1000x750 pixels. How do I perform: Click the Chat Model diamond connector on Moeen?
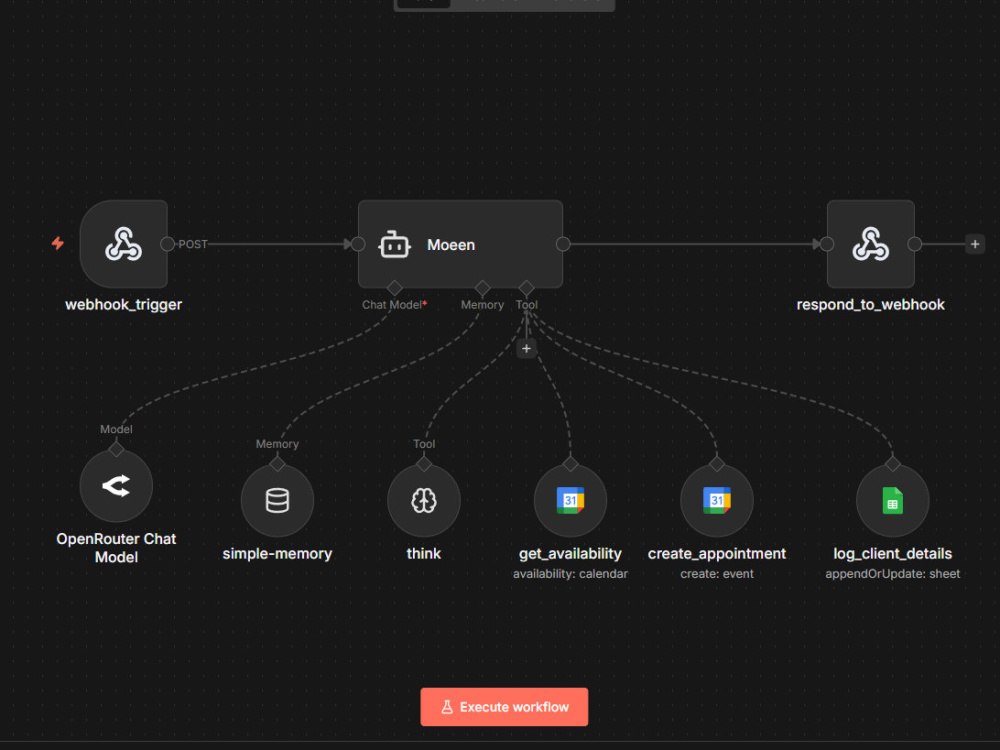click(x=394, y=288)
